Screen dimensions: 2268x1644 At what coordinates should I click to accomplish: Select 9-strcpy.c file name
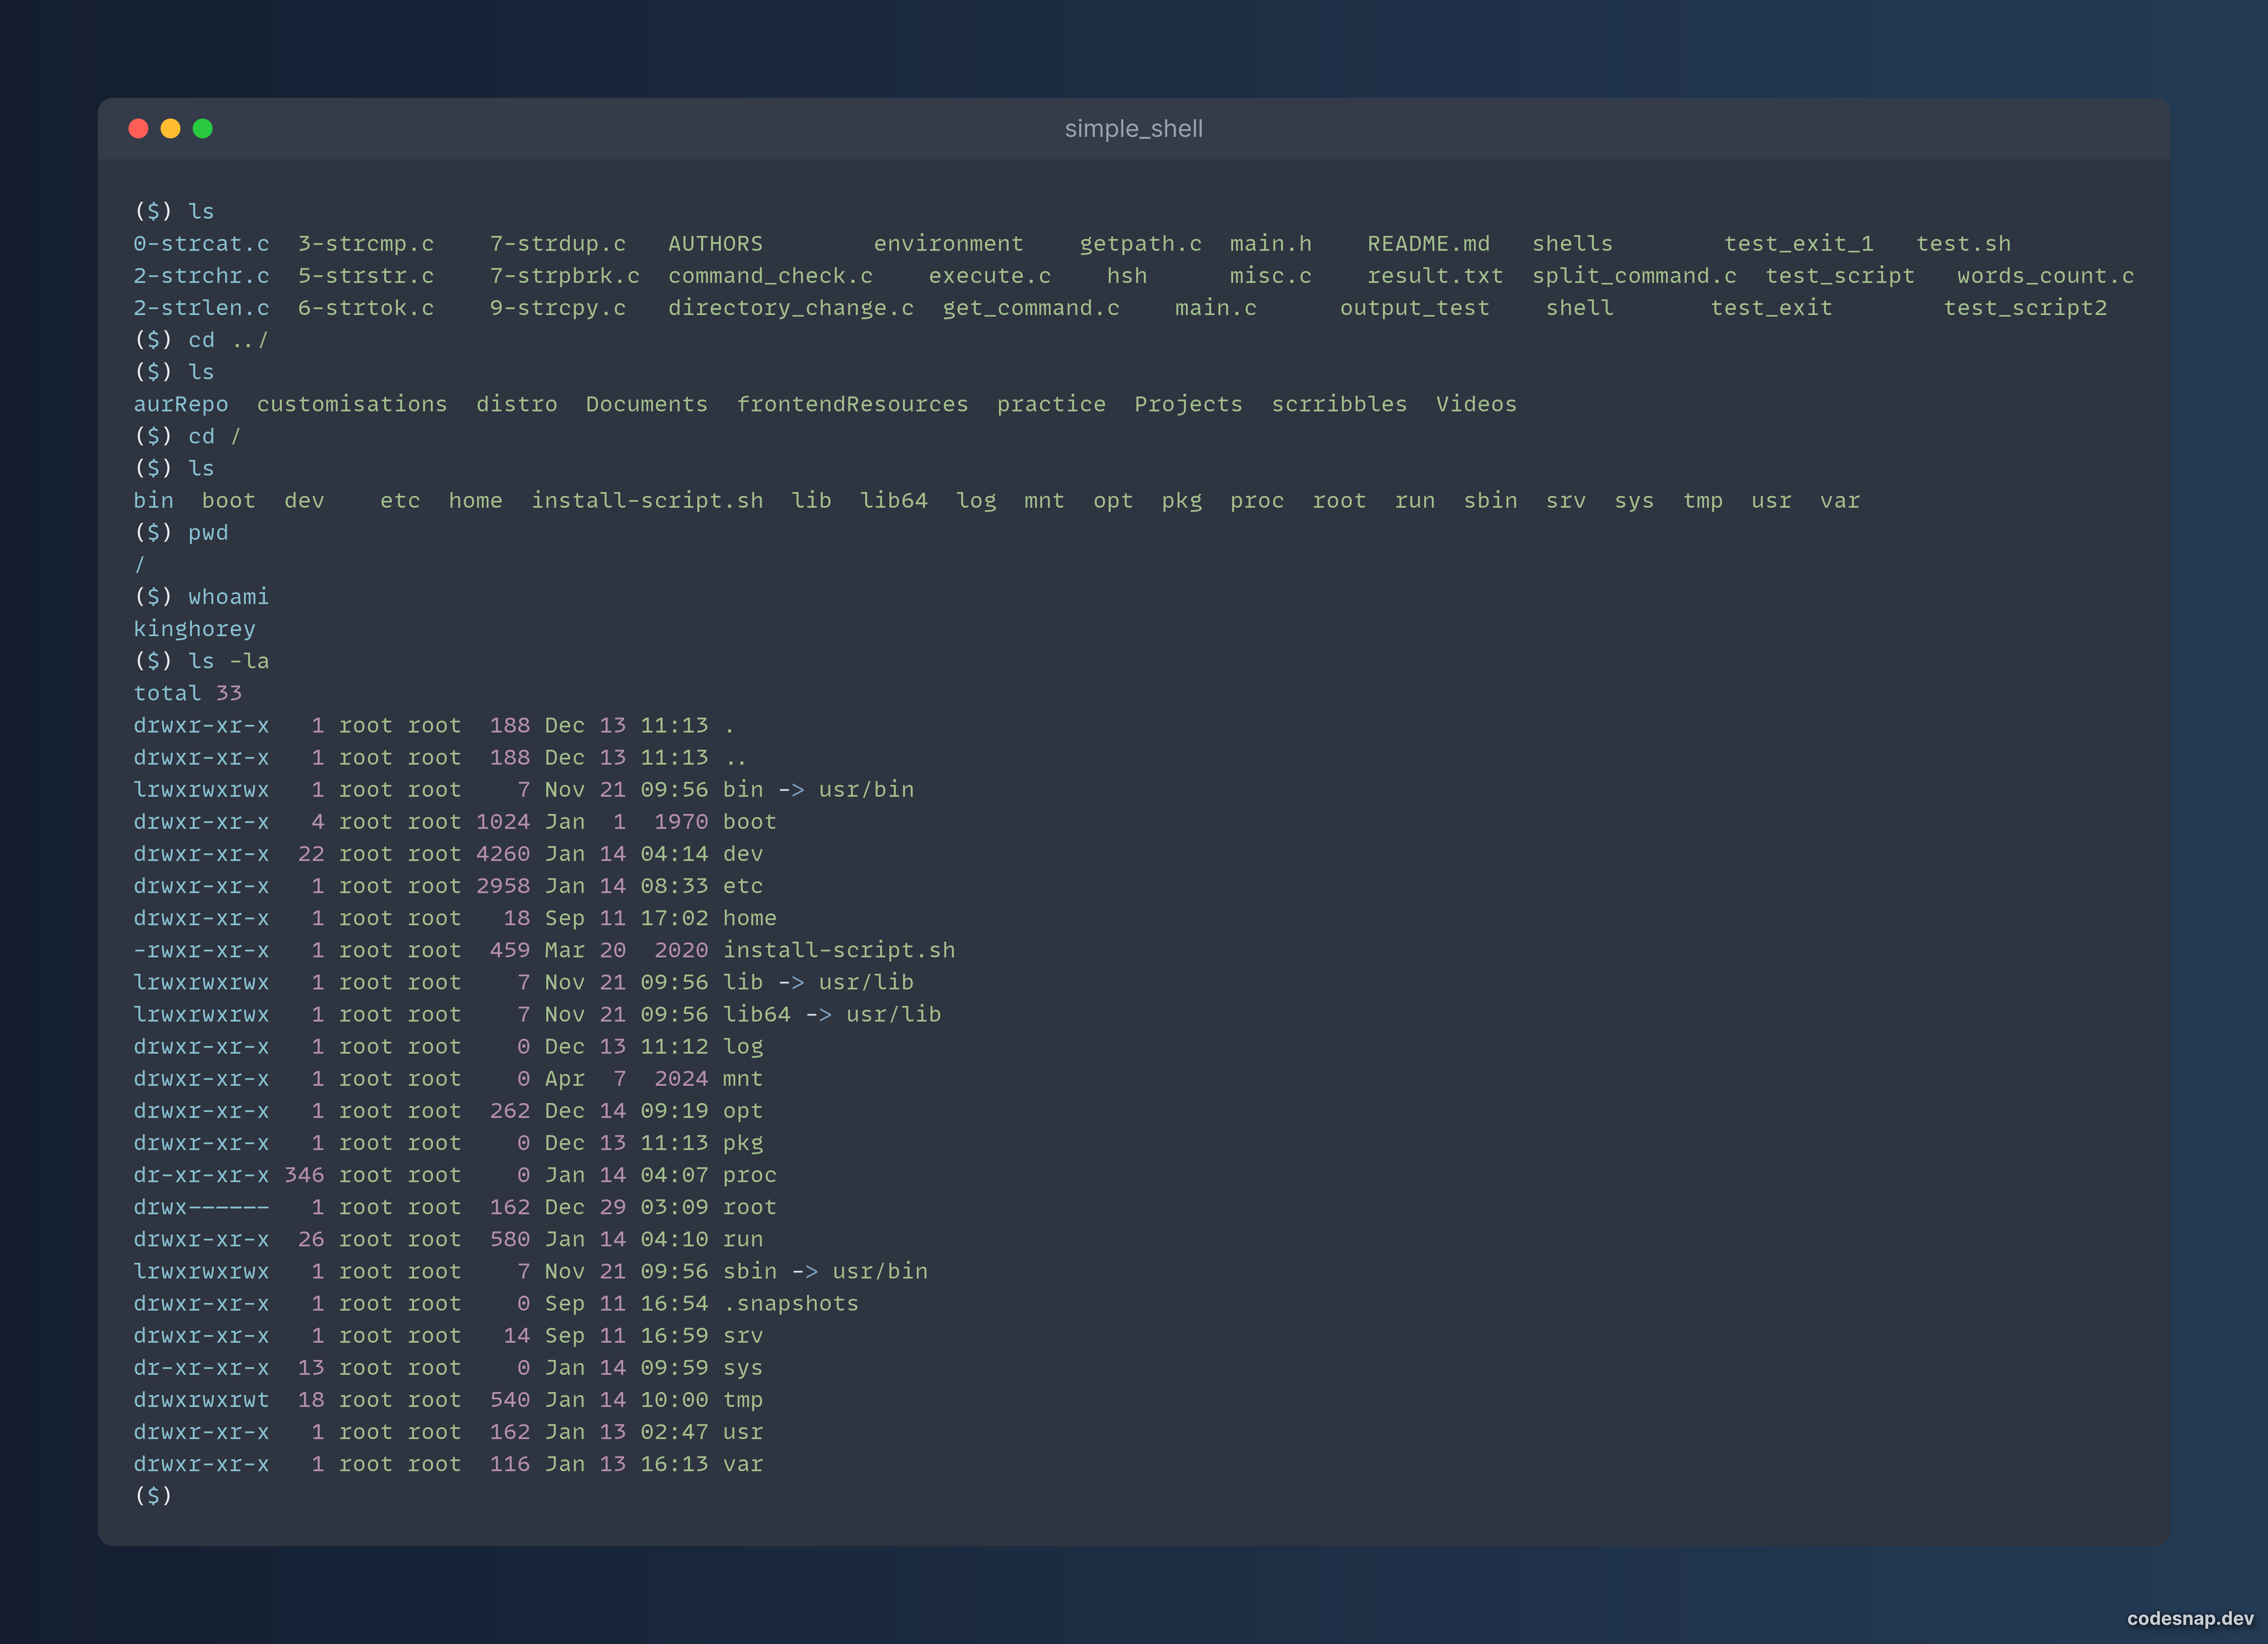[x=558, y=308]
